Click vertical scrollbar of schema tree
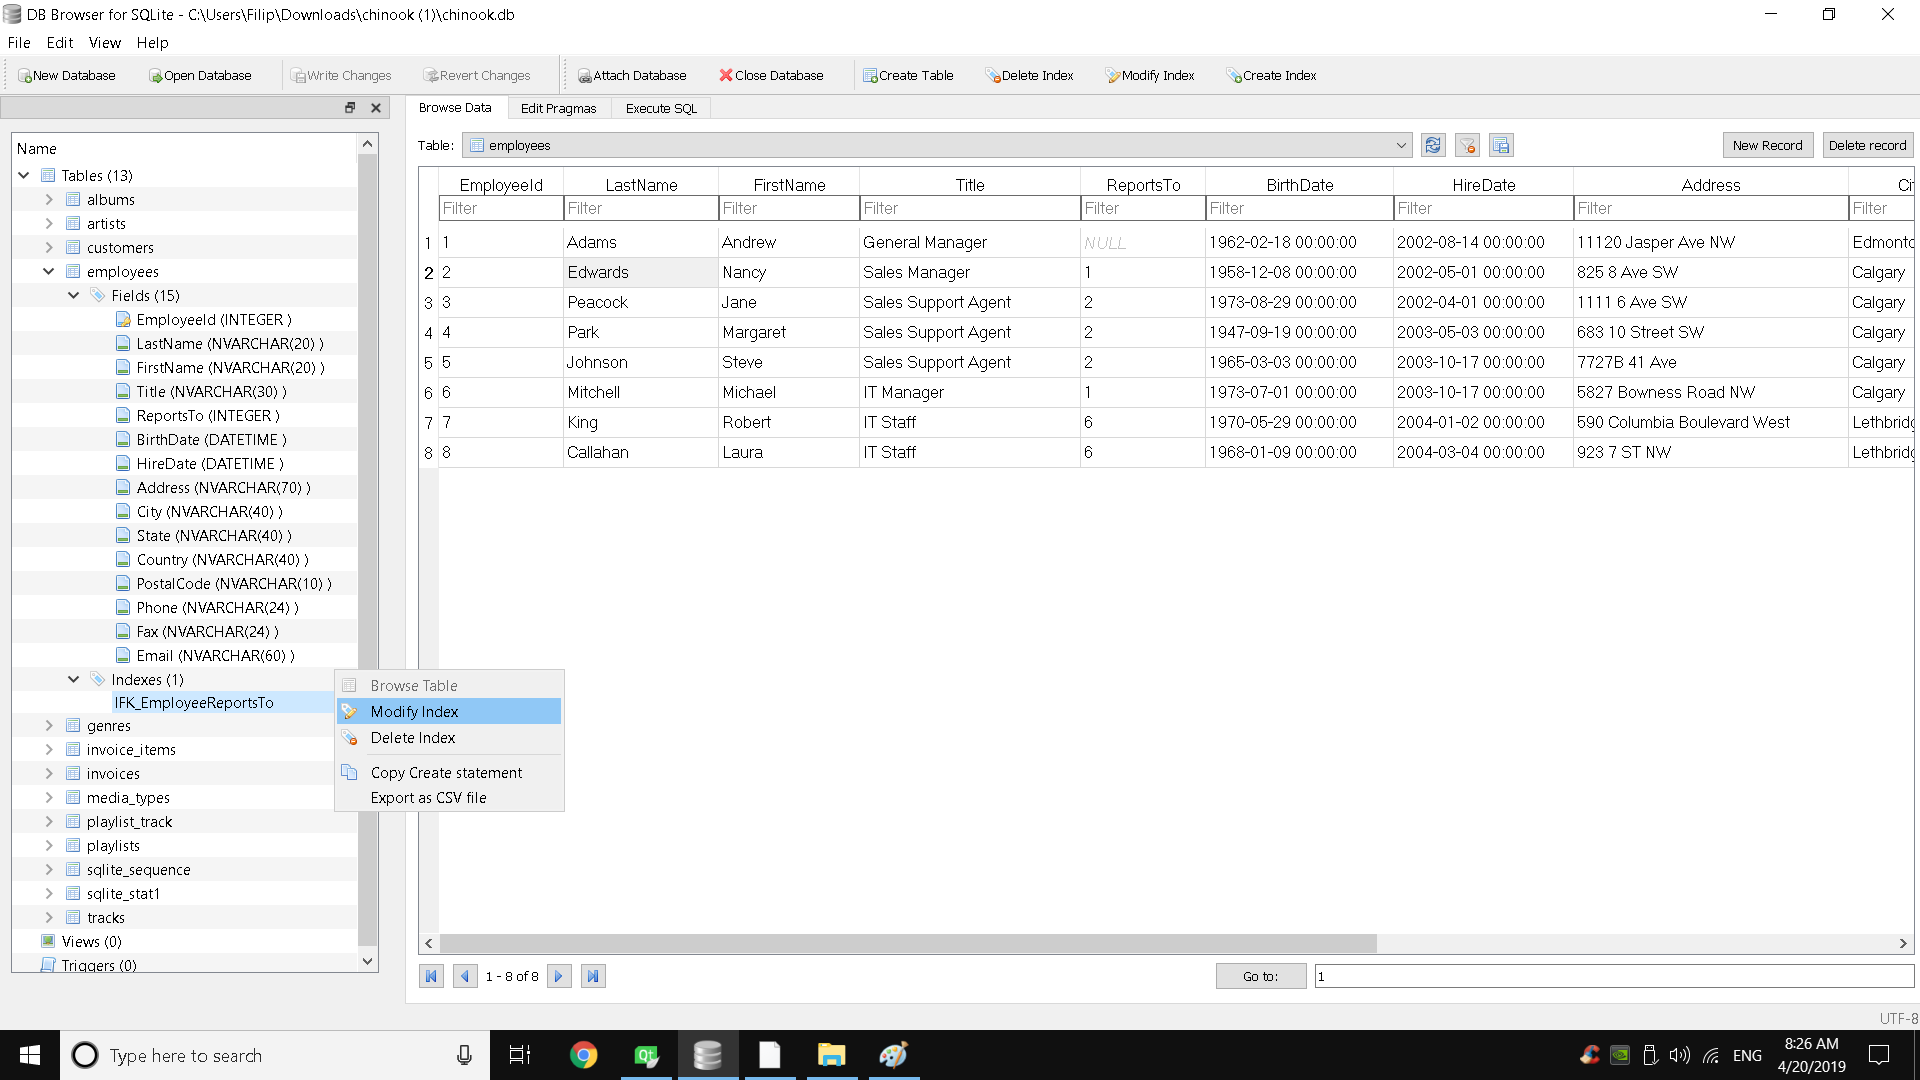Screen dimensions: 1920x1080 (x=367, y=550)
